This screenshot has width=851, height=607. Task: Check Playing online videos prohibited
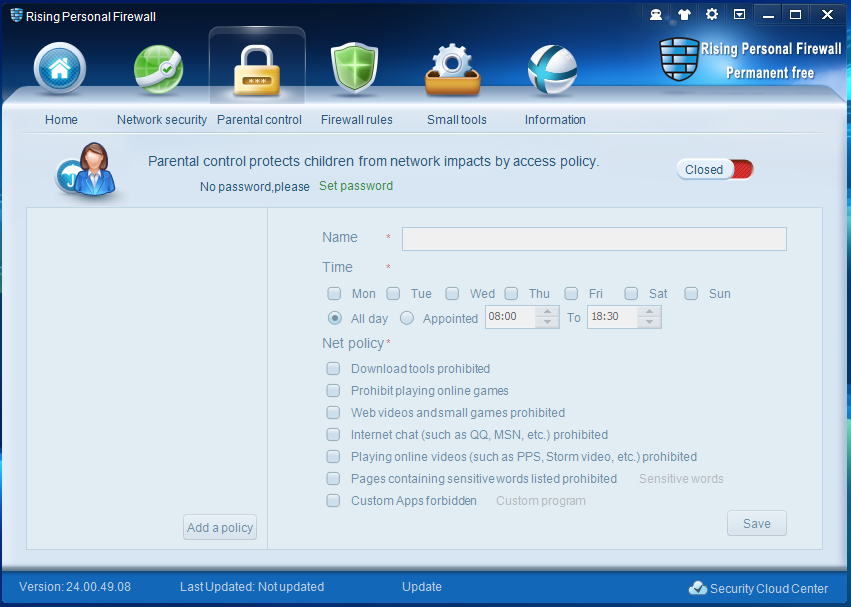[x=333, y=457]
